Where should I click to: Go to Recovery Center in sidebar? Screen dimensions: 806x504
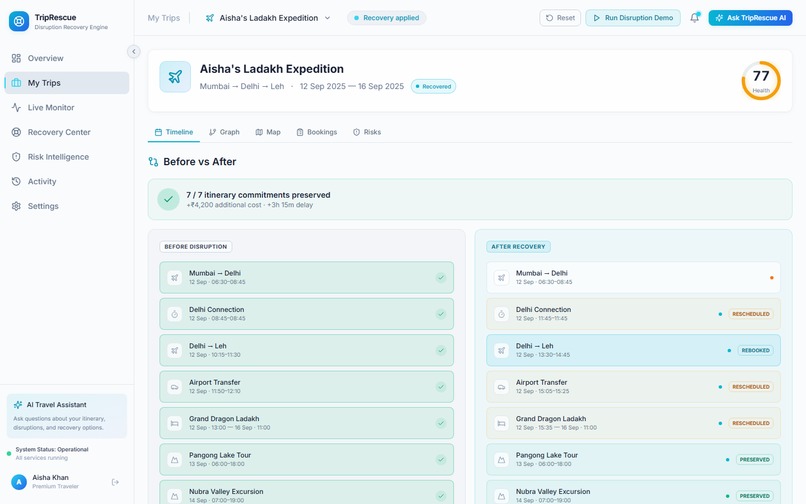[66, 132]
